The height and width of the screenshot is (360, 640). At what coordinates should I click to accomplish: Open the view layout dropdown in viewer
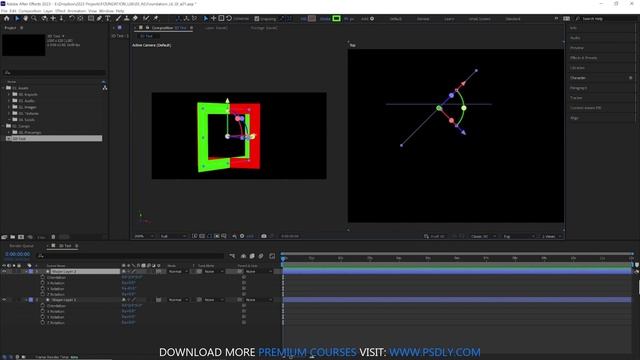[551, 236]
